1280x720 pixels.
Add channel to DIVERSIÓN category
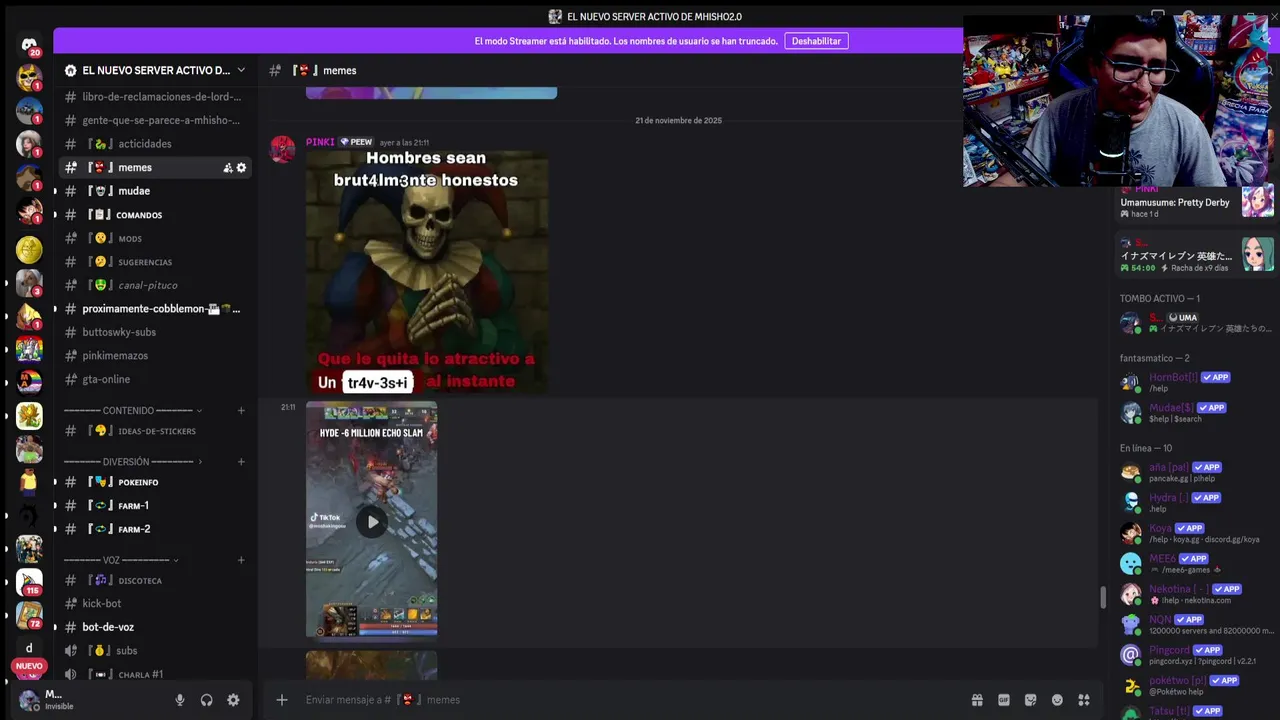(241, 461)
